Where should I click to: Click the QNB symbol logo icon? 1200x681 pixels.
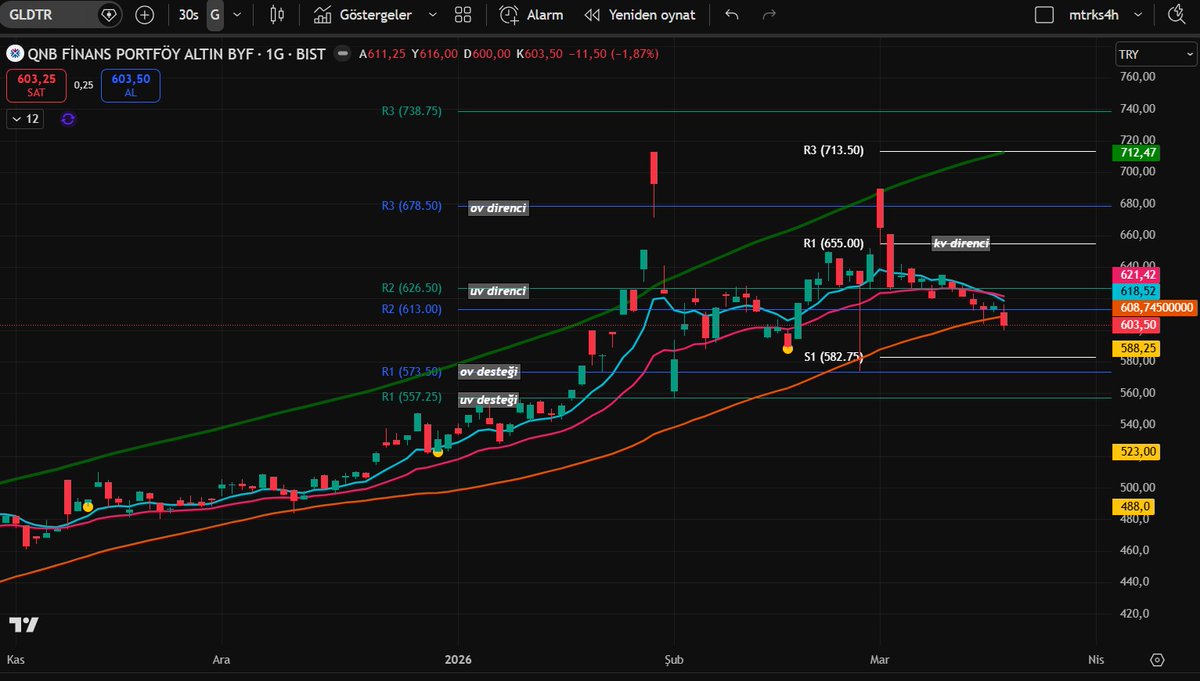(x=15, y=54)
